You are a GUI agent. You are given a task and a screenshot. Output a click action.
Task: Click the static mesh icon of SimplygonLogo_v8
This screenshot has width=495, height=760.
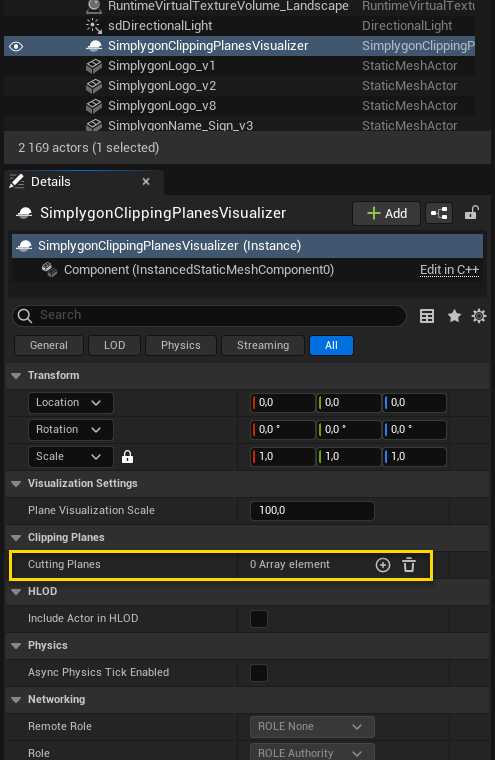point(94,106)
